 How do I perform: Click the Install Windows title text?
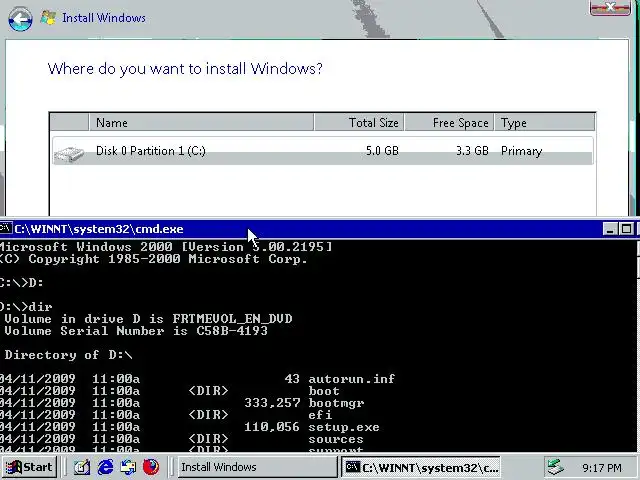coord(104,18)
